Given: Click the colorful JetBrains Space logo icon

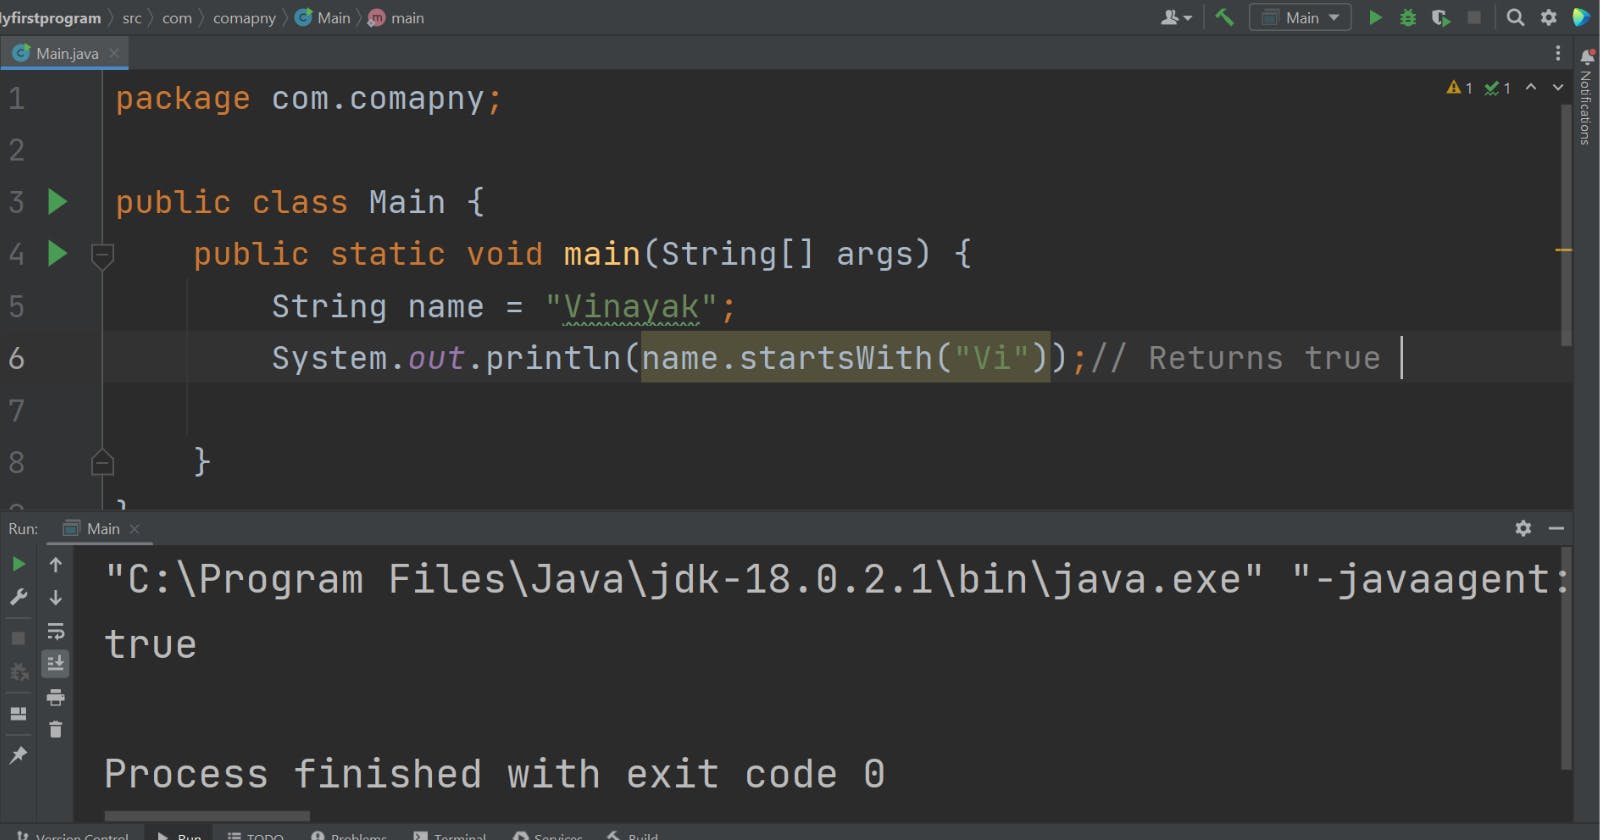Looking at the screenshot, I should click(1581, 17).
